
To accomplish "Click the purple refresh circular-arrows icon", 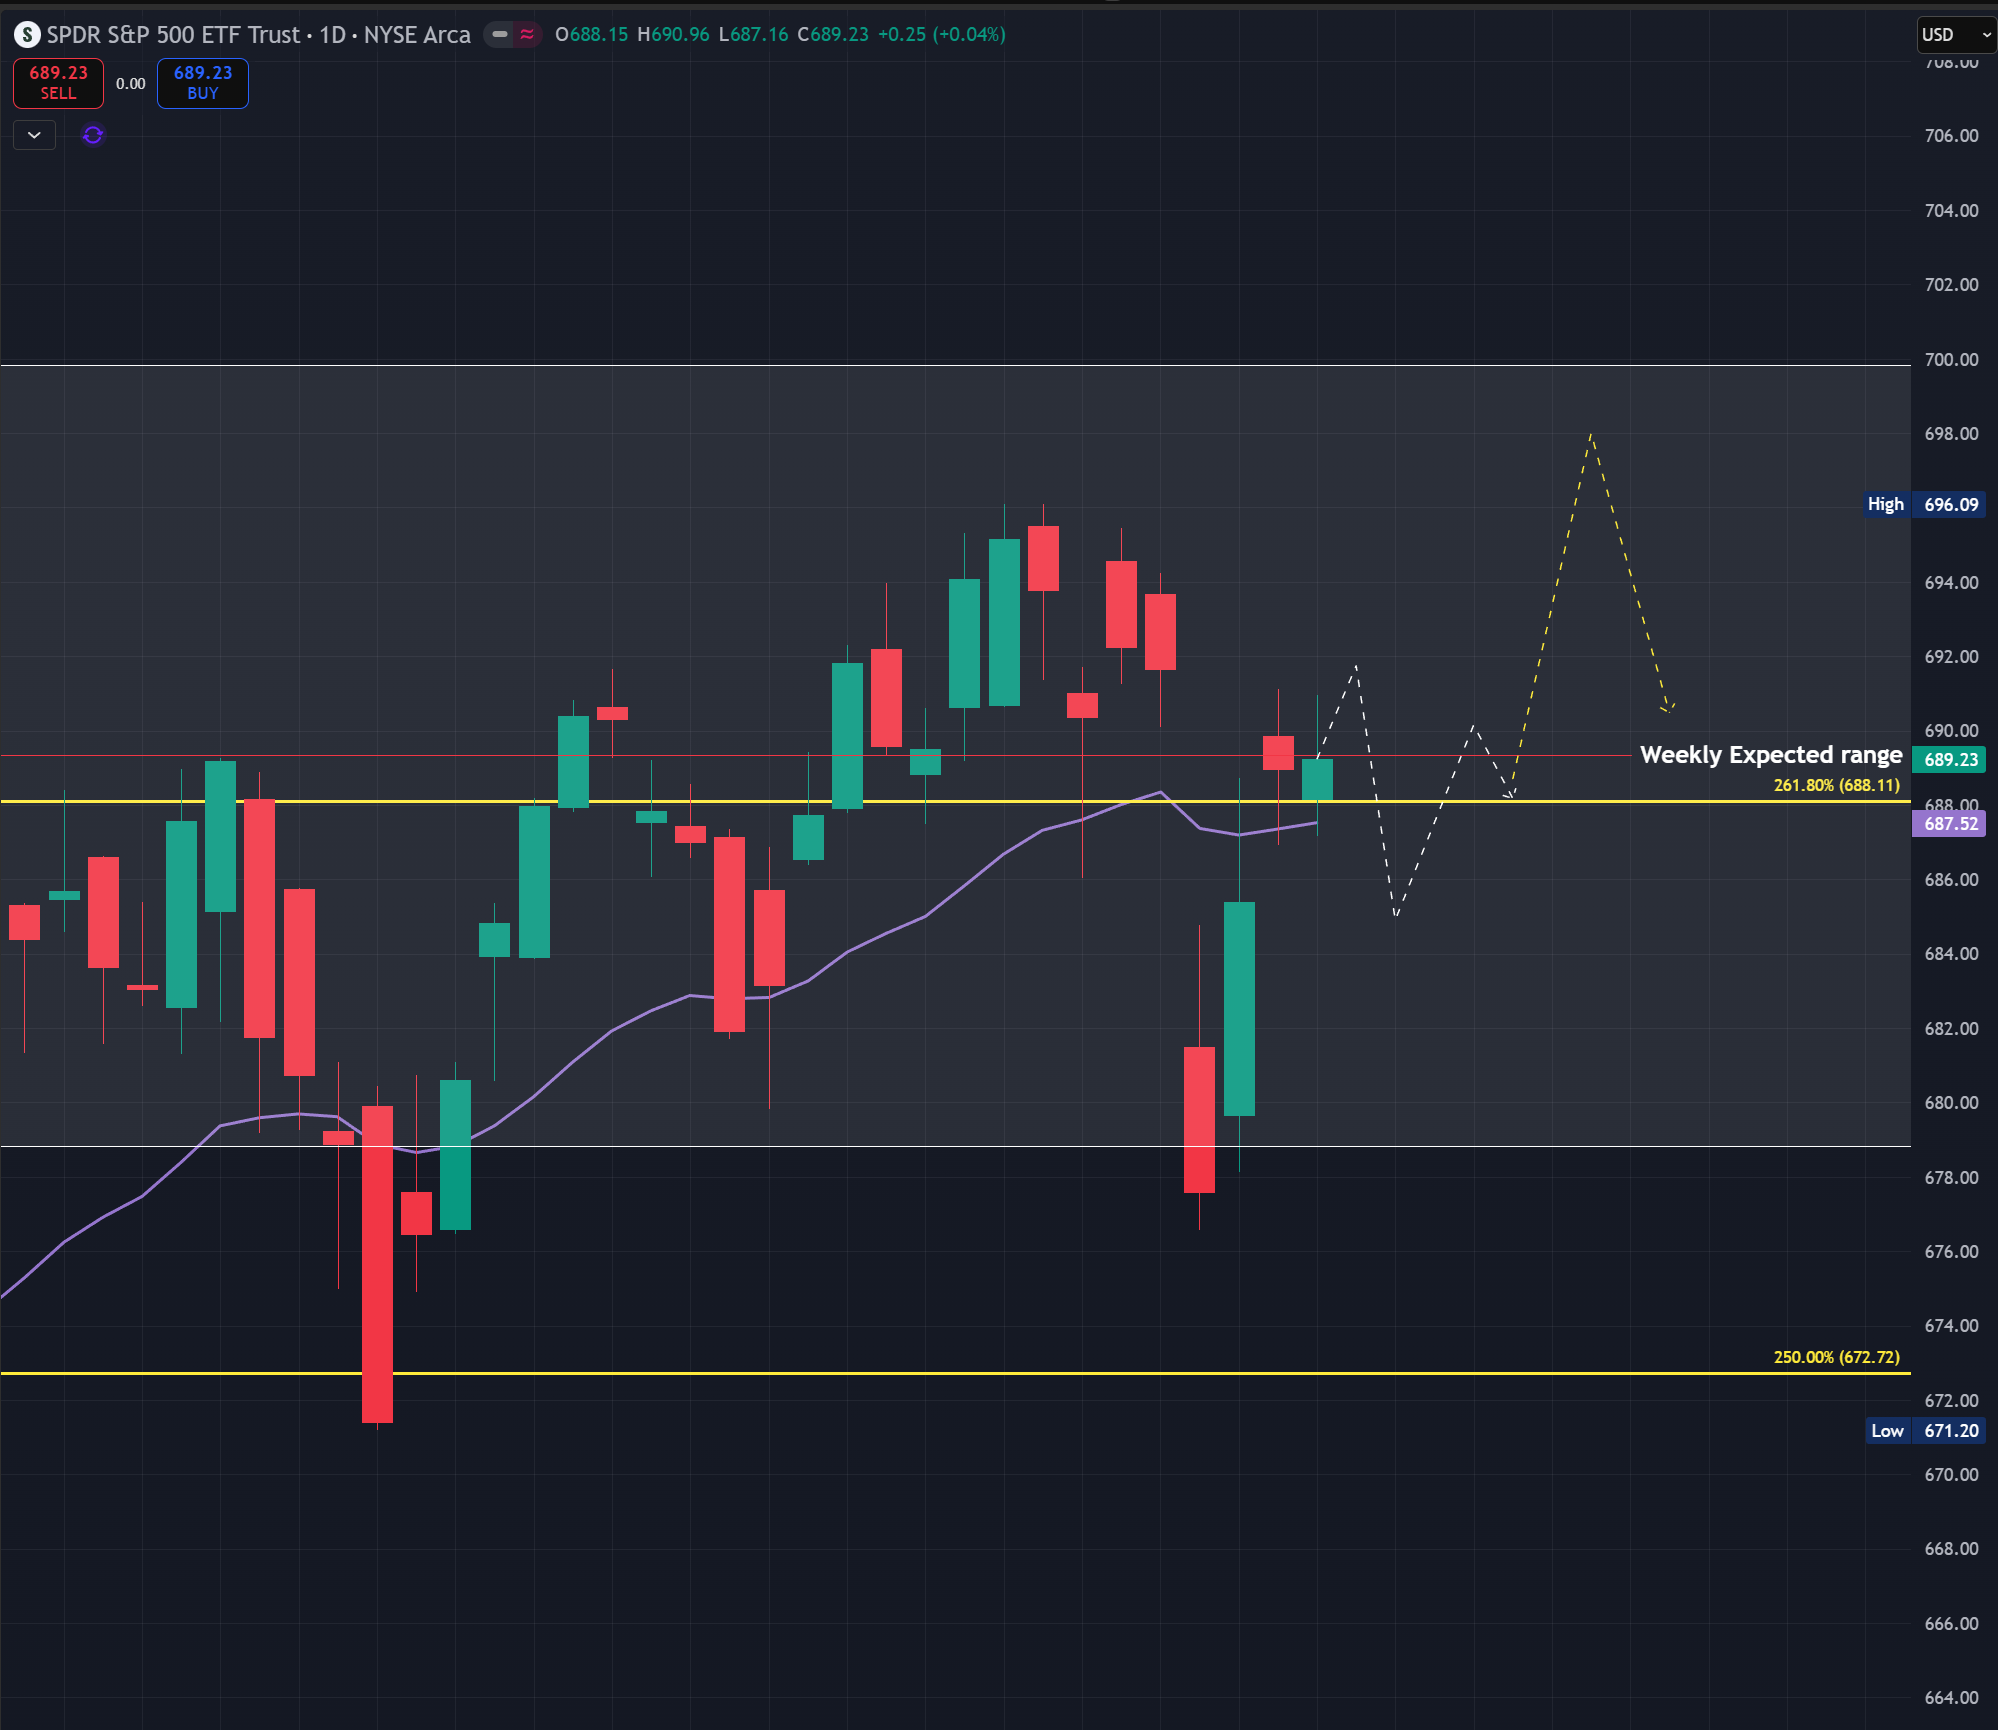I will point(93,135).
